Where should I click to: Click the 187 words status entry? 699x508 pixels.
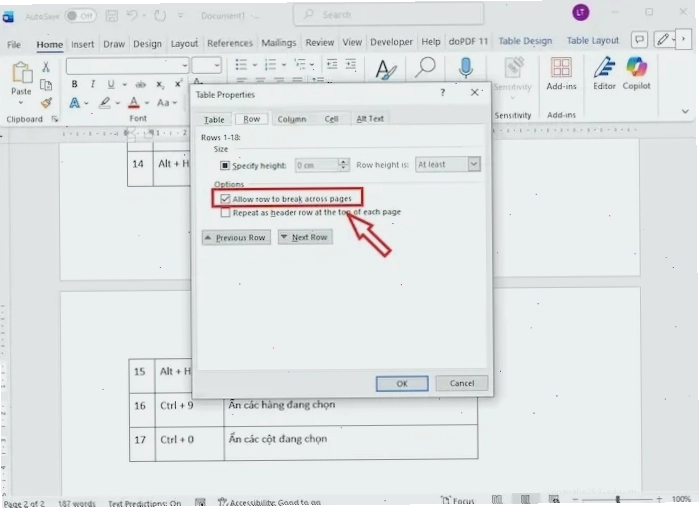coord(77,503)
